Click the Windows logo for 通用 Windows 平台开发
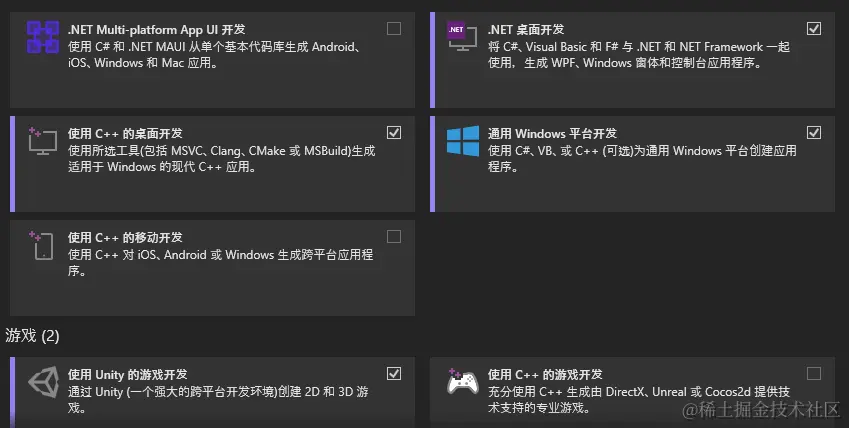Viewport: 849px width, 428px height. 463,141
